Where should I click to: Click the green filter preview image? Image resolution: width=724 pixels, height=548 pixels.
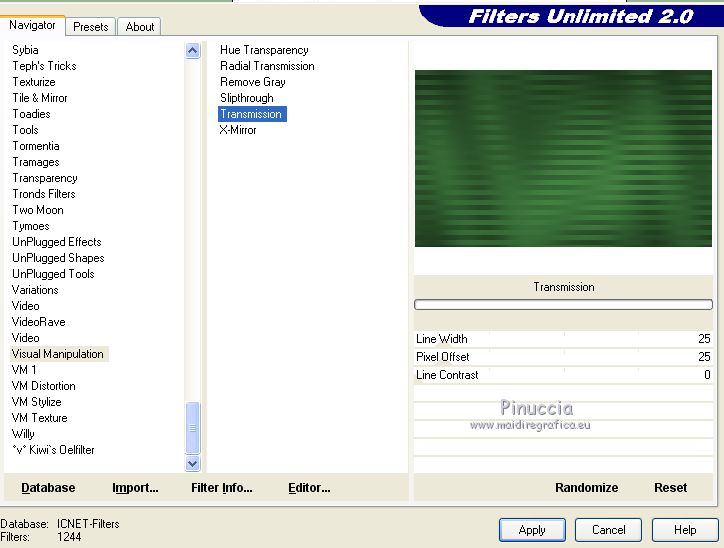pos(563,158)
